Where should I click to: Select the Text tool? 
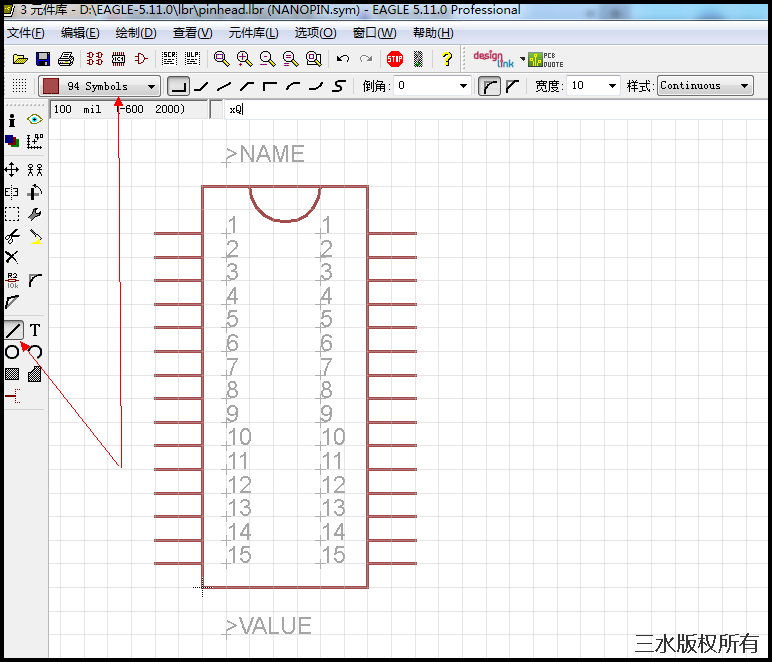[35, 330]
